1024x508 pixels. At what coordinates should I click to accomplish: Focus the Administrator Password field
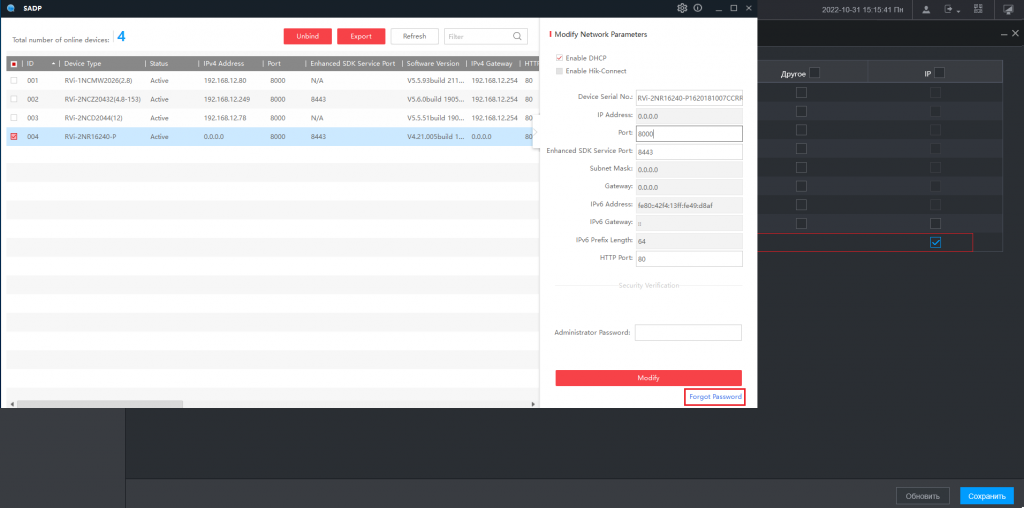coord(688,332)
